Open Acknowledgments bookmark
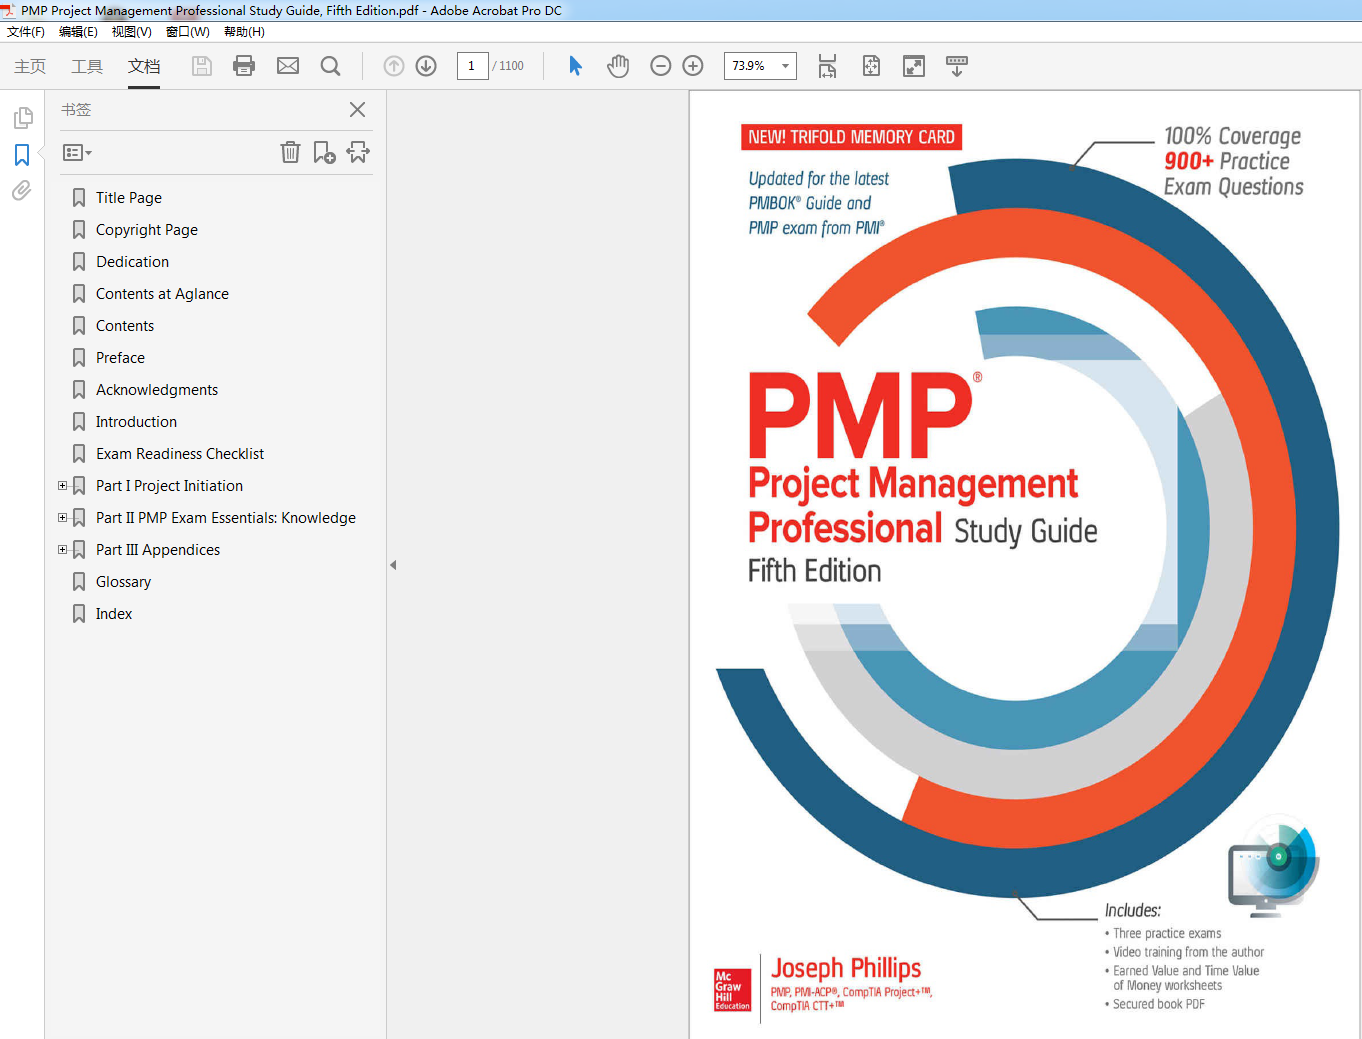The width and height of the screenshot is (1362, 1039). [x=157, y=390]
